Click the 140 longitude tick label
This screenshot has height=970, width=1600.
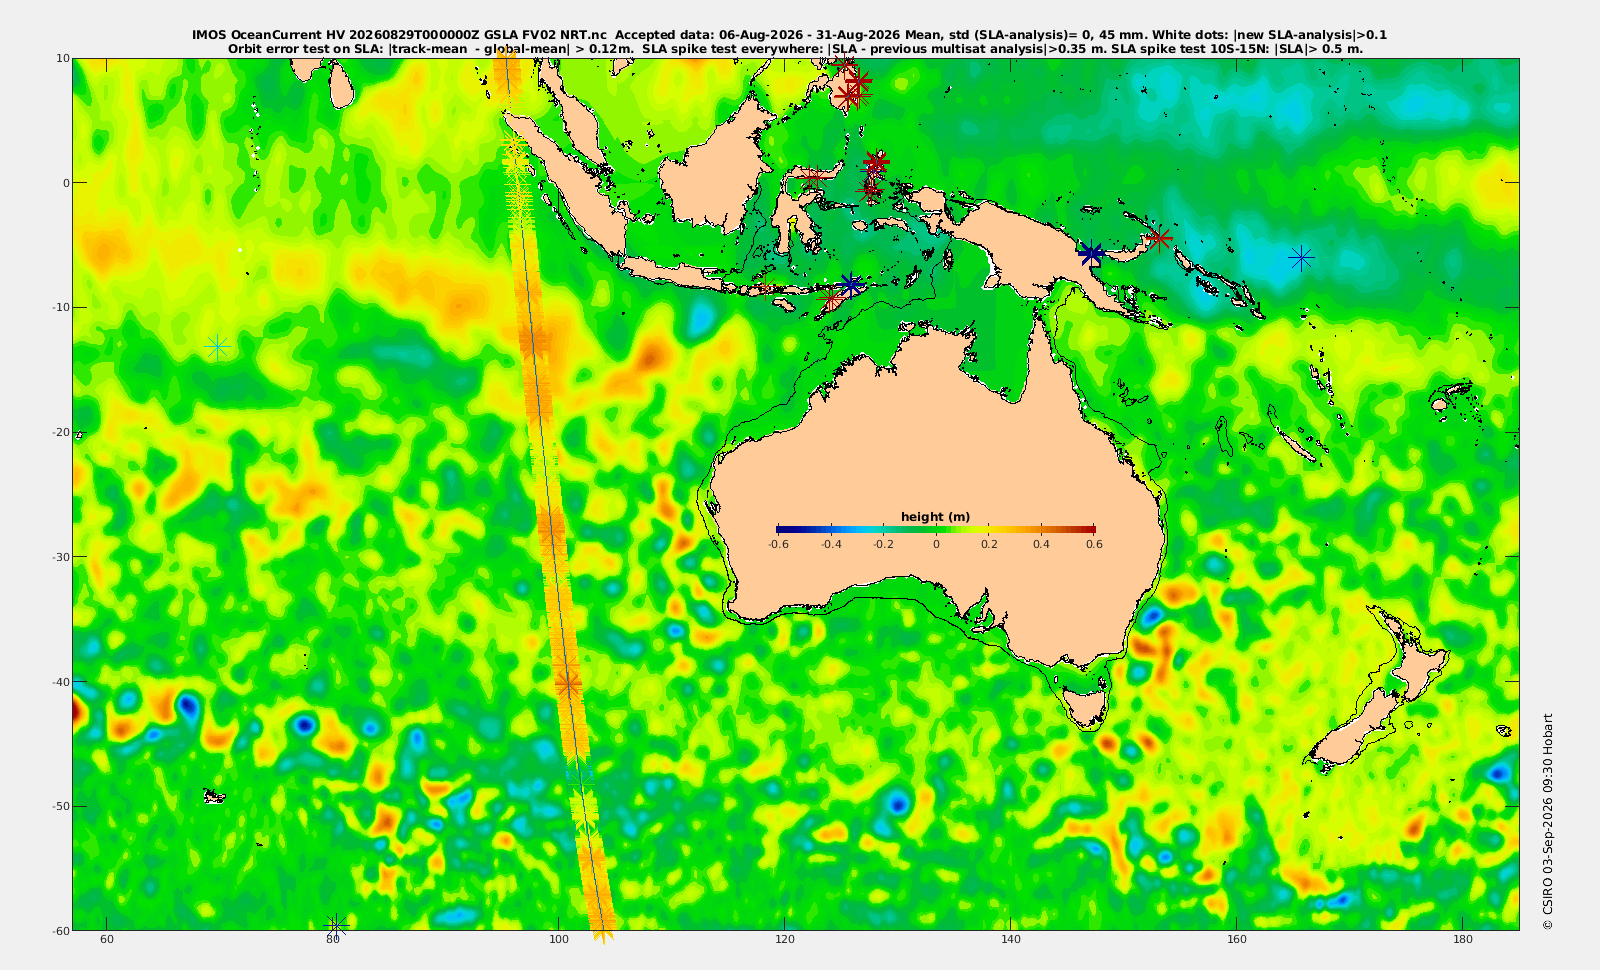click(x=1011, y=939)
